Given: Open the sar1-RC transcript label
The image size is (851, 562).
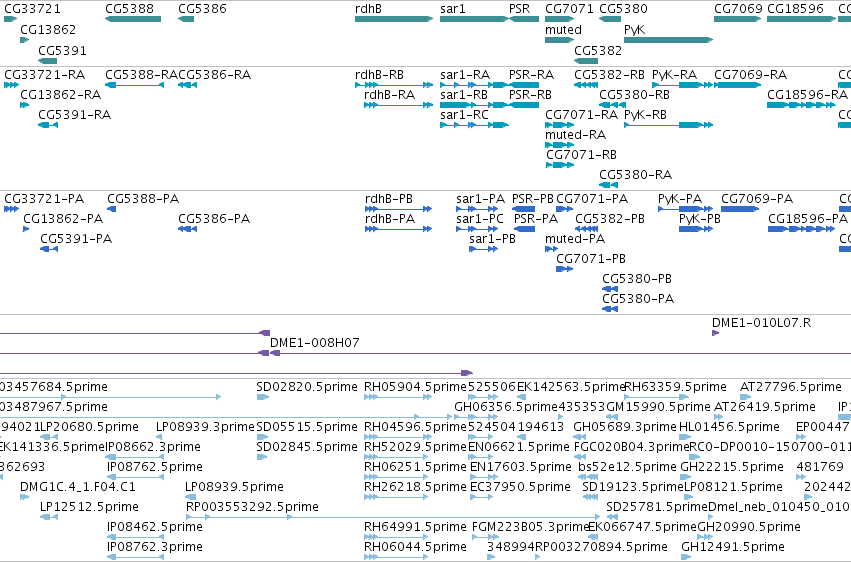Looking at the screenshot, I should coord(465,114).
